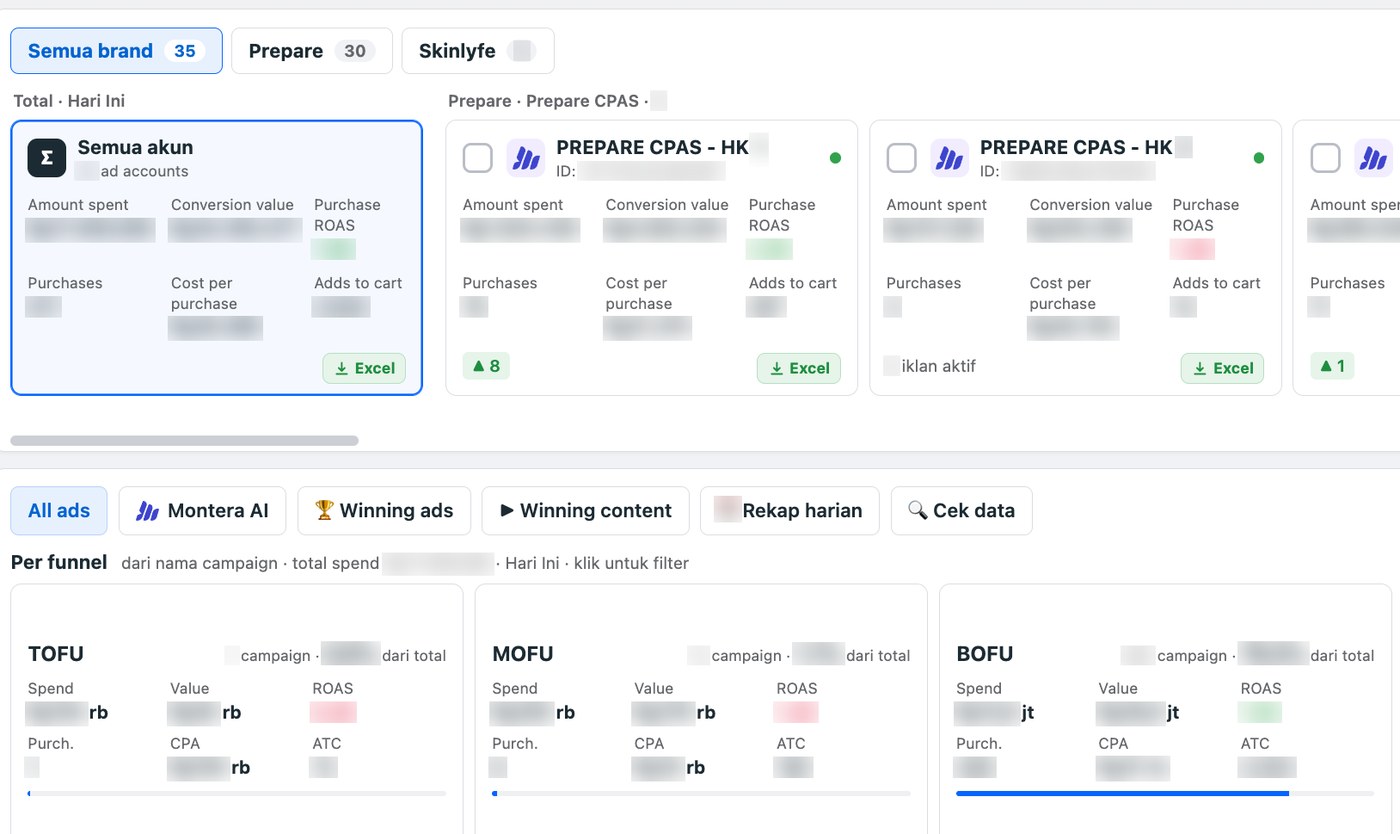Click the sigma icon on Semua akun card
This screenshot has width=1400, height=834.
click(x=47, y=158)
